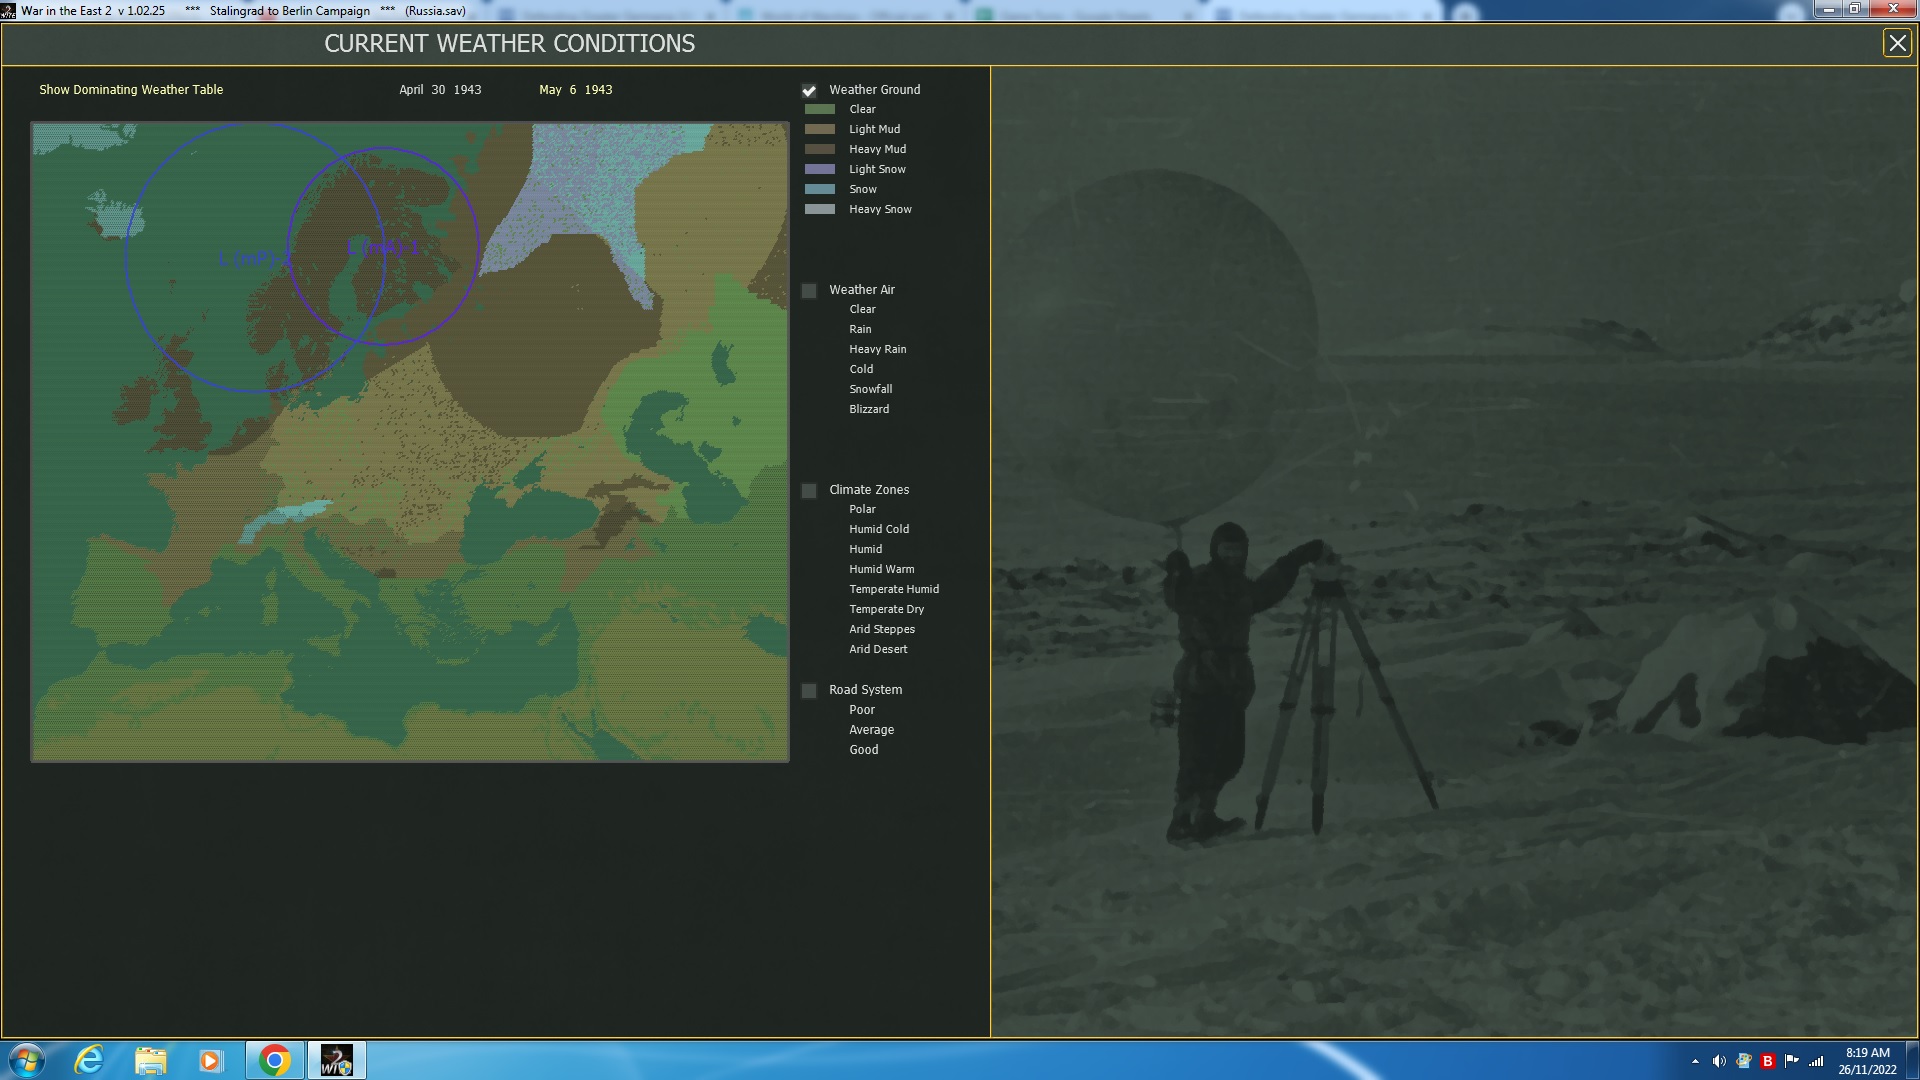Select the May 6 1943 date
1920x1080 pixels.
point(576,90)
